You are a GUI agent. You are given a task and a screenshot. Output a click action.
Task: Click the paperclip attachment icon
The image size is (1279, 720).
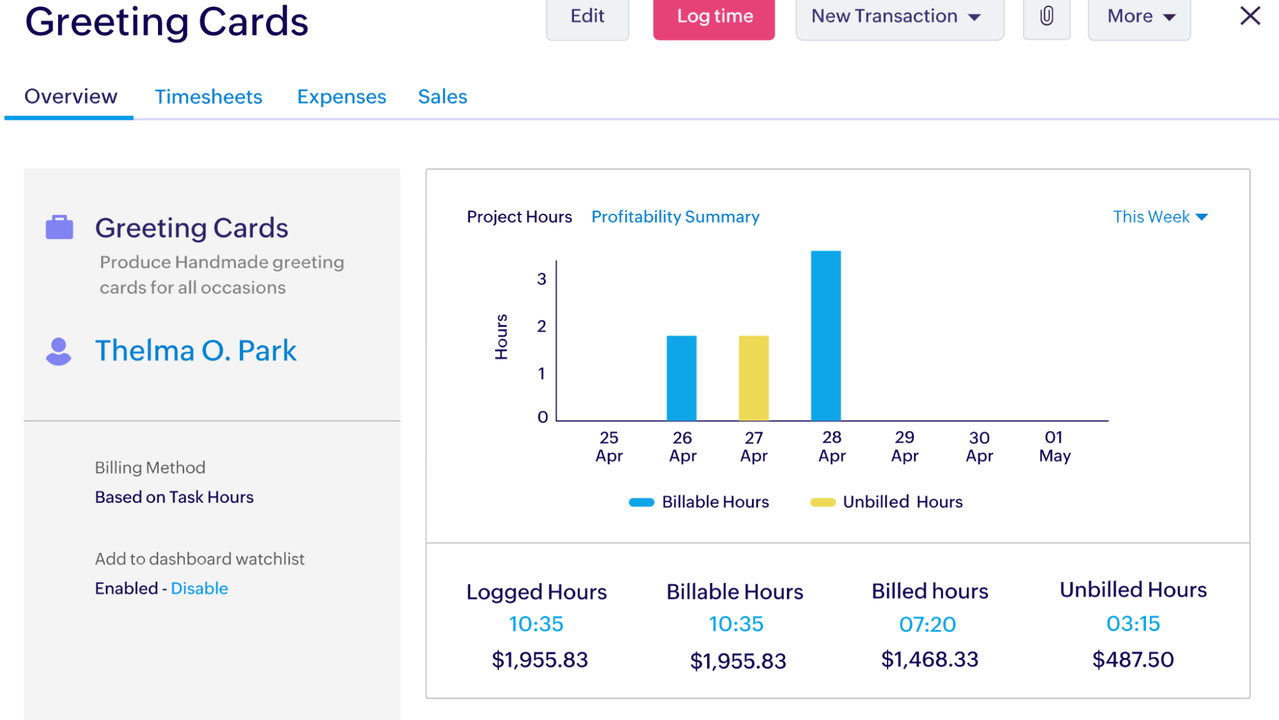[x=1046, y=17]
